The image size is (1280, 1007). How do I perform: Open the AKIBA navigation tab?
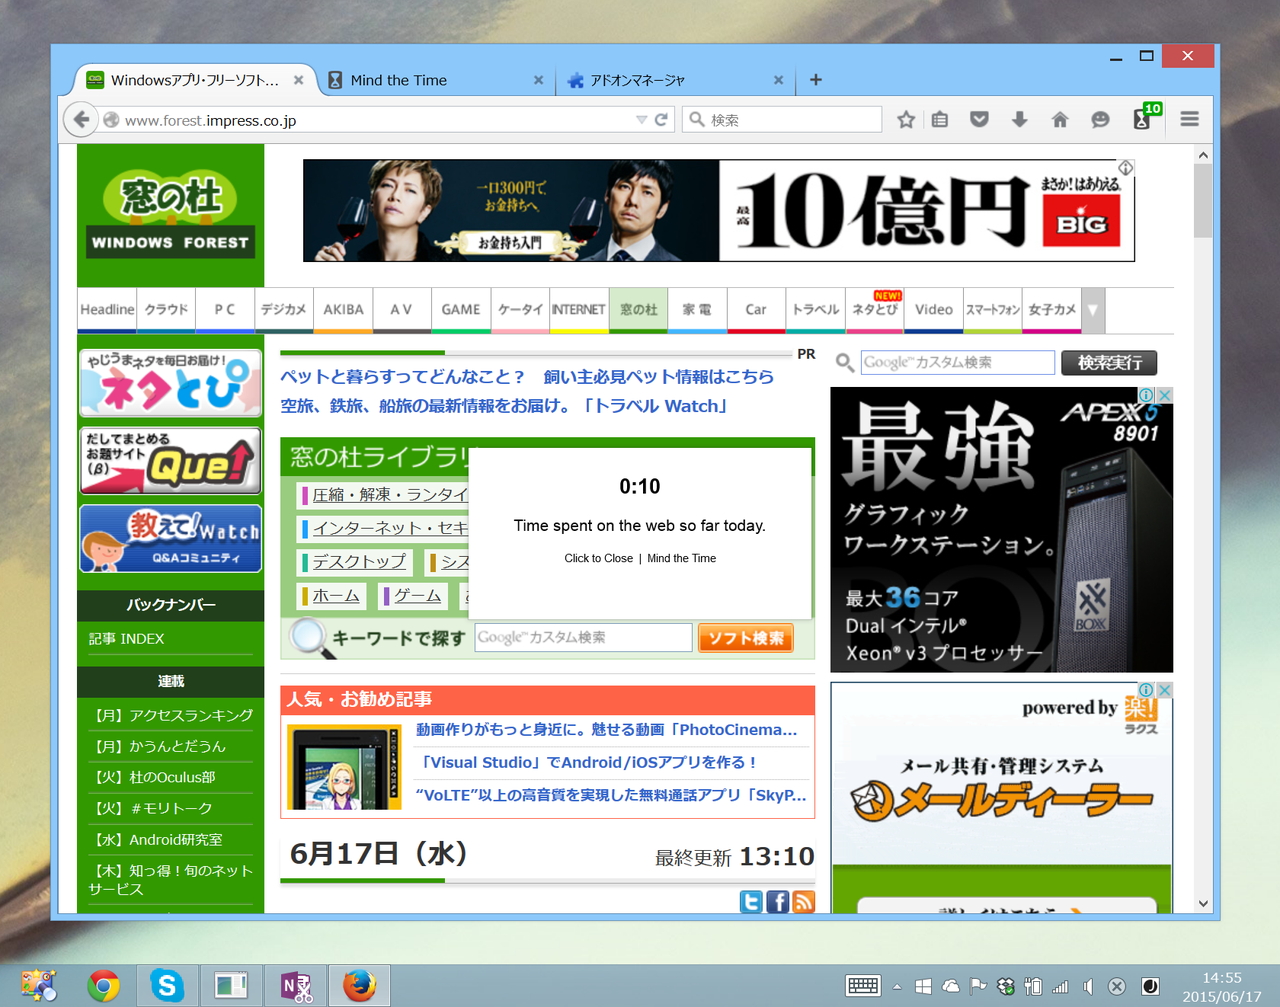(343, 310)
